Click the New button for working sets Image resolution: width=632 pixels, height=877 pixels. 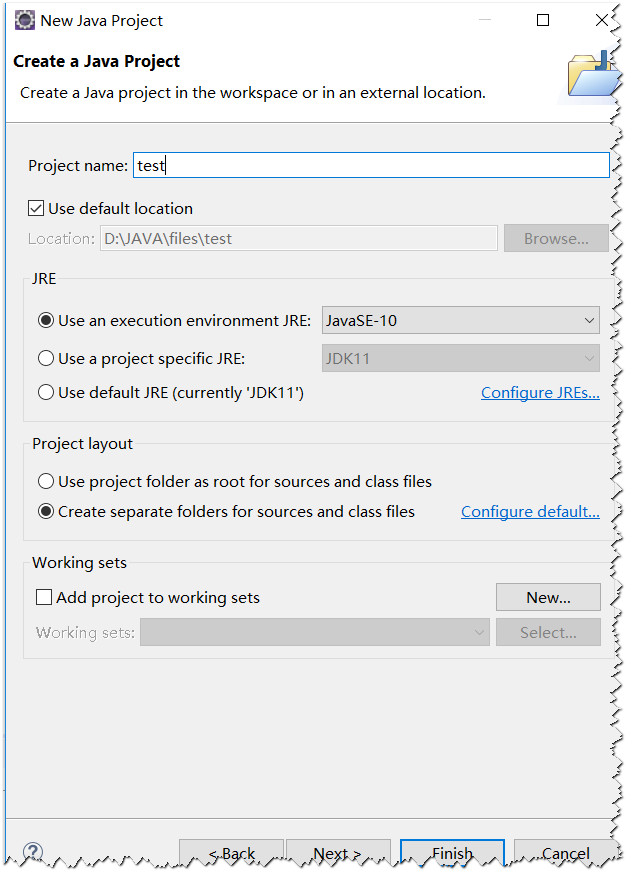coord(548,596)
